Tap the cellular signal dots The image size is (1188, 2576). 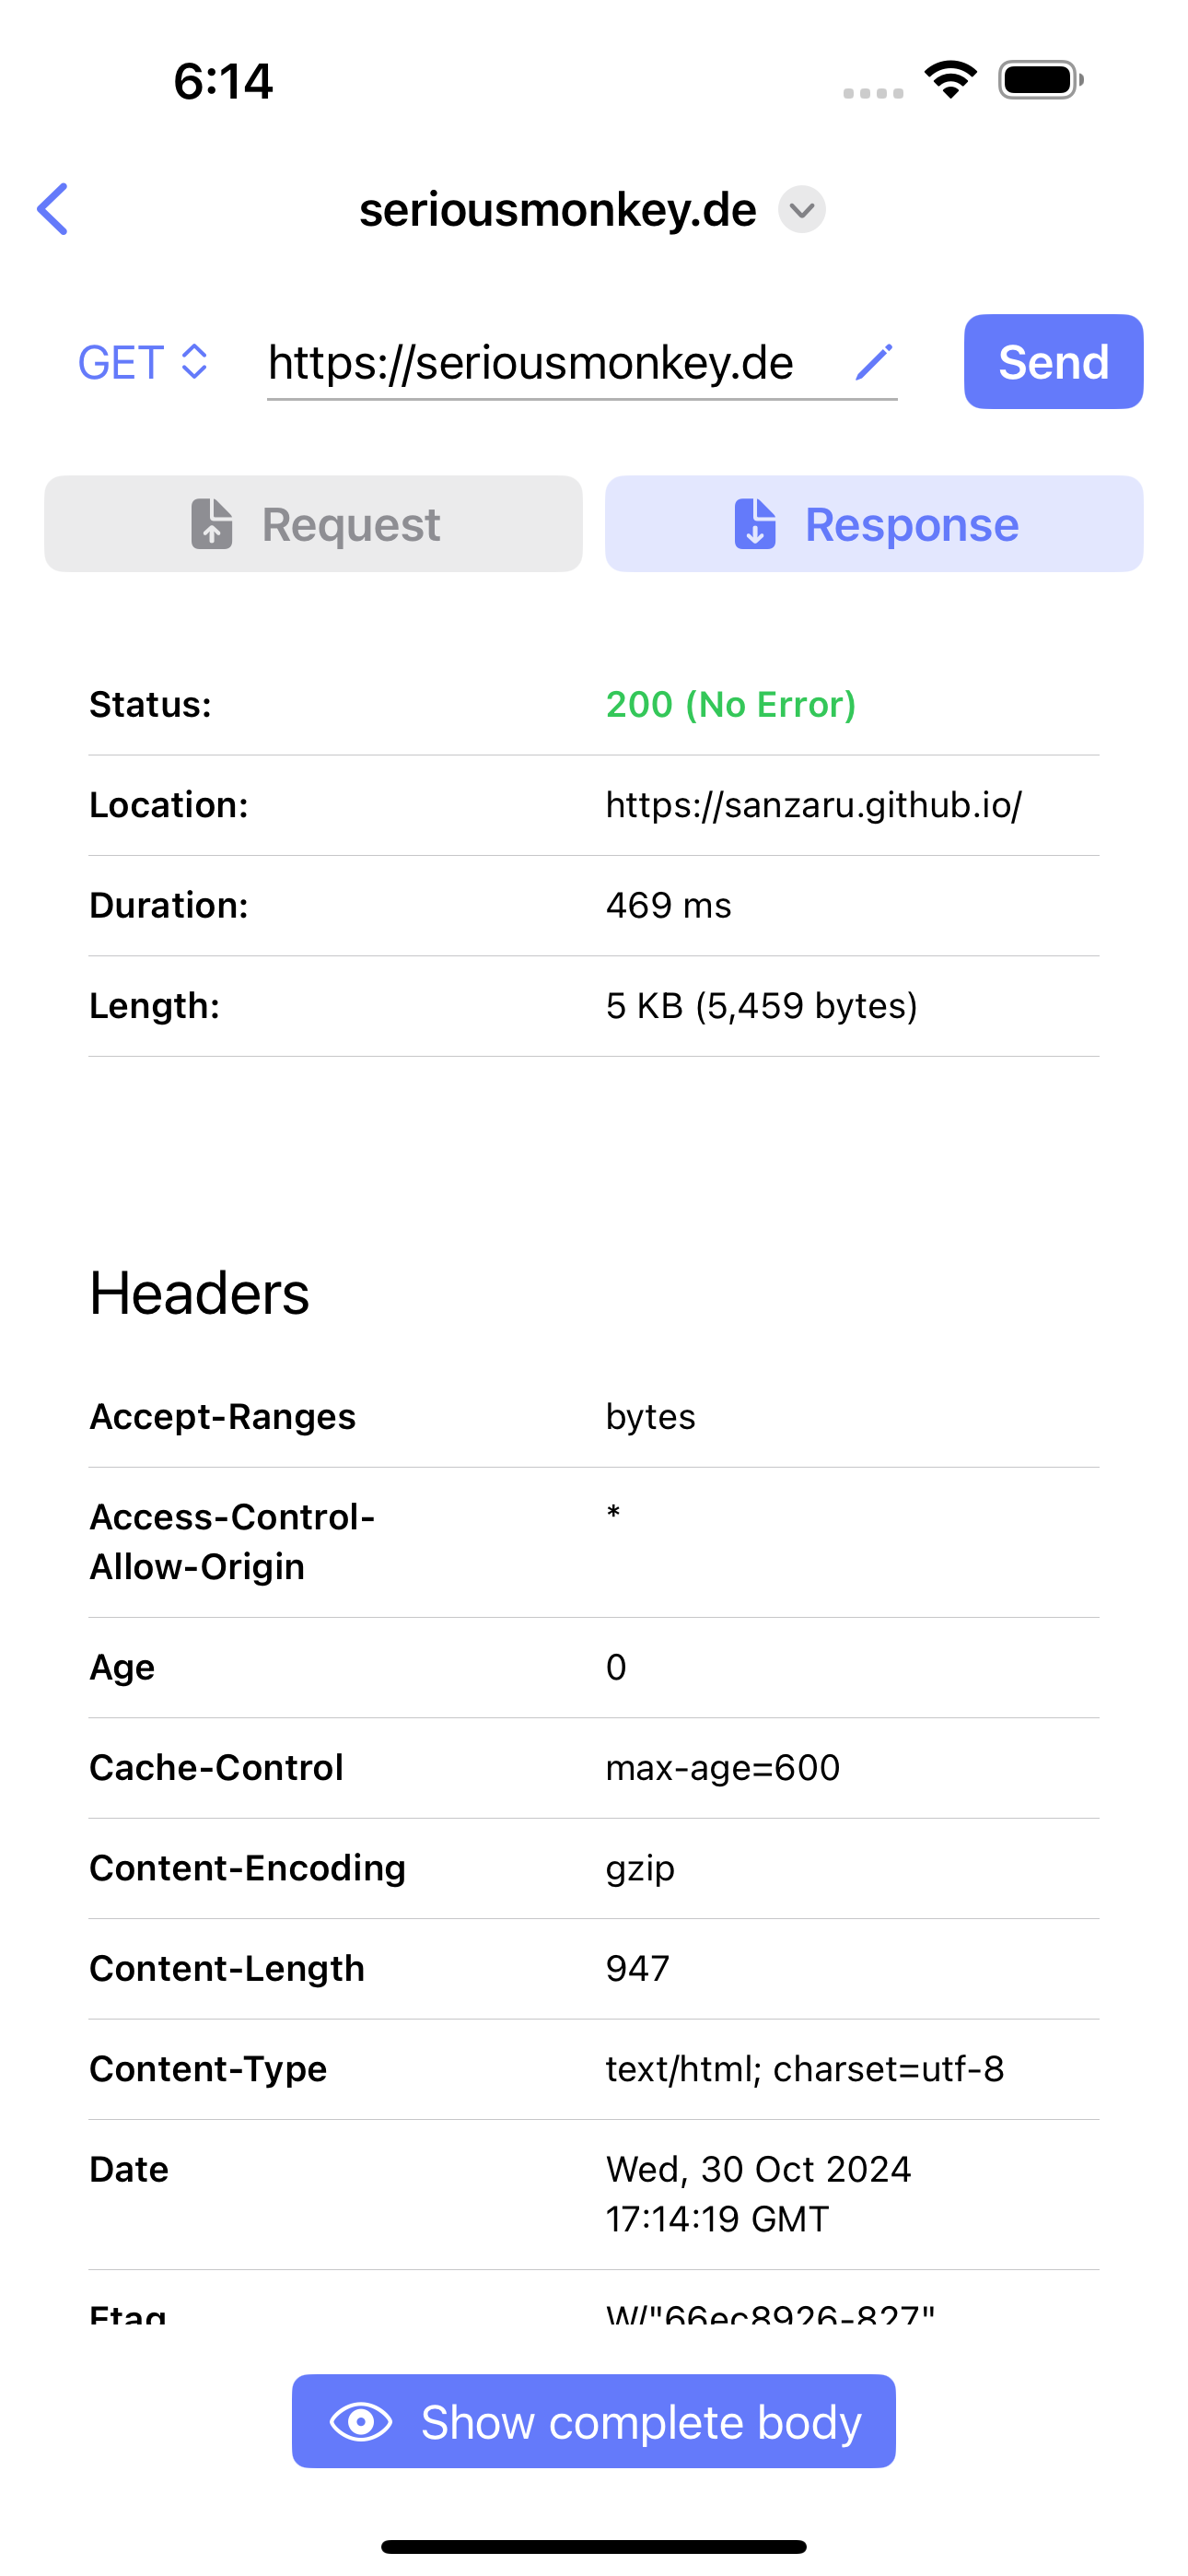[x=873, y=93]
